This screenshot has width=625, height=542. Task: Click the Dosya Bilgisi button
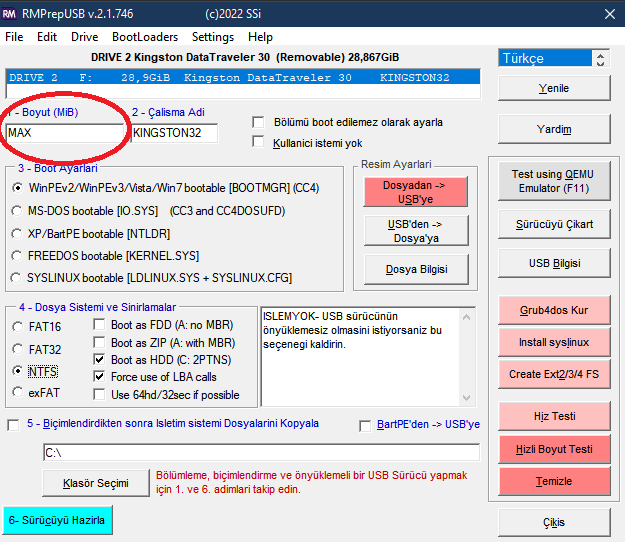tap(416, 269)
